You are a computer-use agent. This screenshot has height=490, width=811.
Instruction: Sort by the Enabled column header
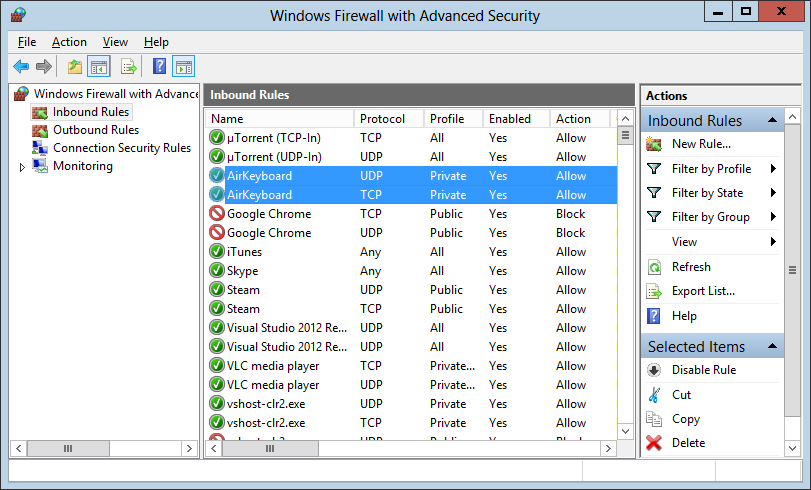pyautogui.click(x=516, y=119)
